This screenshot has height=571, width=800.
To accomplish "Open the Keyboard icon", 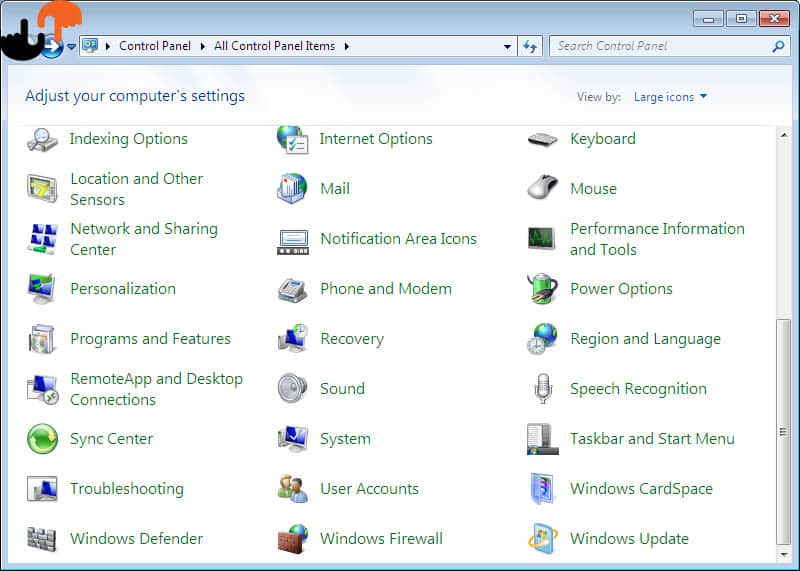I will pyautogui.click(x=542, y=139).
